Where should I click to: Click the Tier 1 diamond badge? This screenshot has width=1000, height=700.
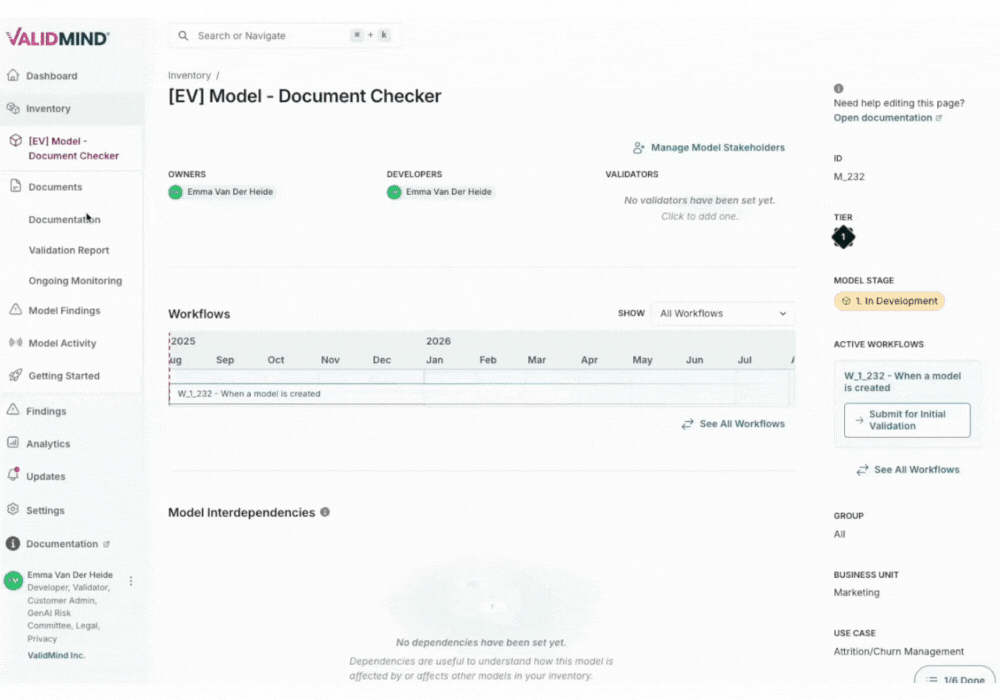843,237
